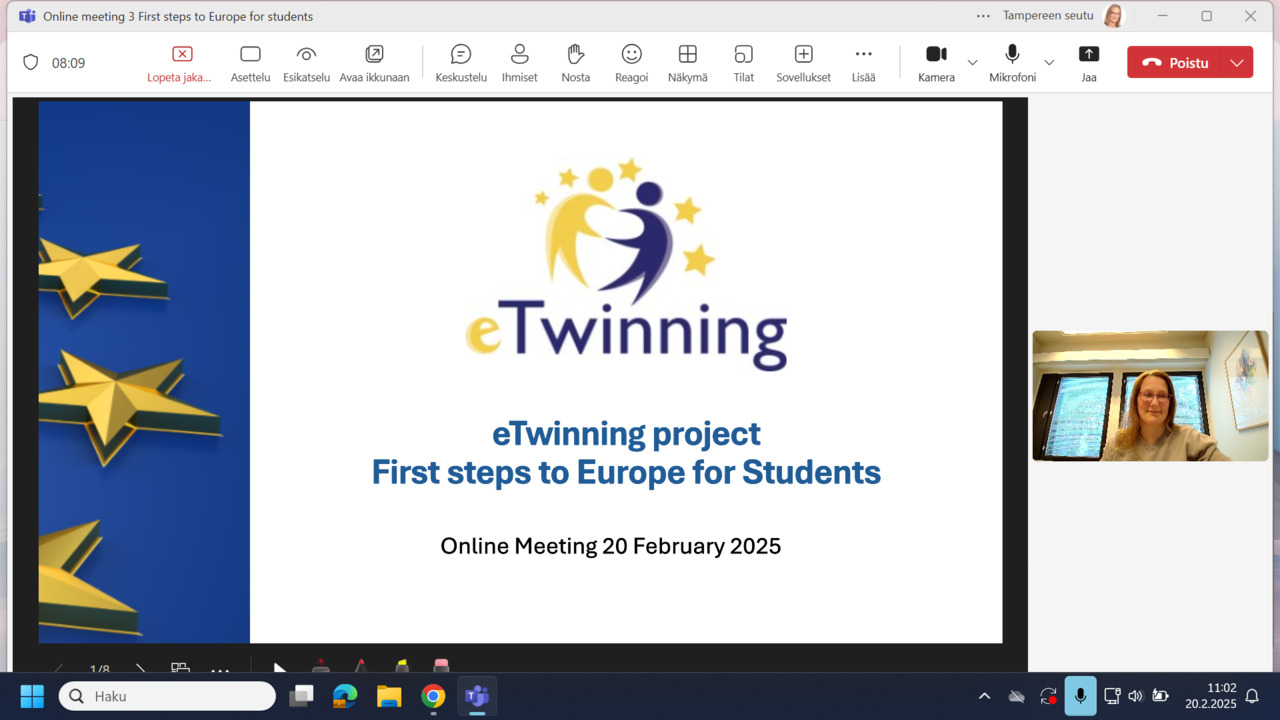
Task: Mute the Mikrofoni microphone
Action: (x=1012, y=63)
